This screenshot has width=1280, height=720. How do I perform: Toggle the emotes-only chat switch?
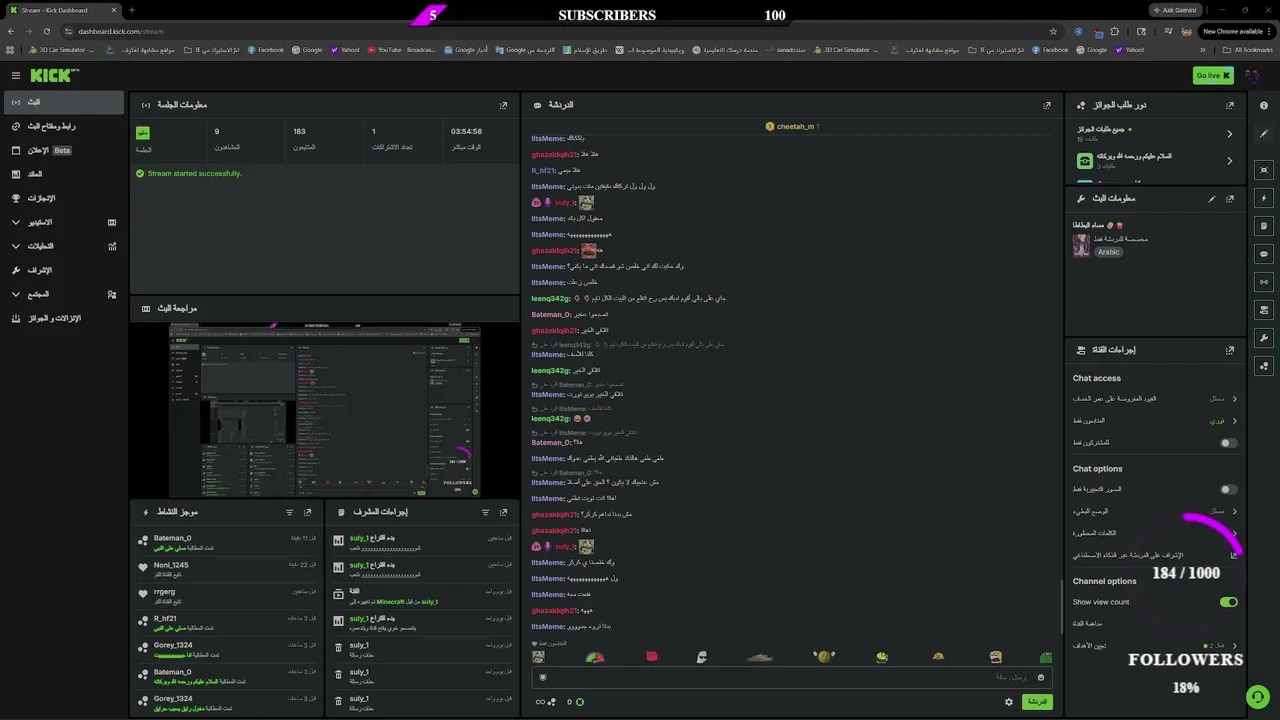(1228, 489)
